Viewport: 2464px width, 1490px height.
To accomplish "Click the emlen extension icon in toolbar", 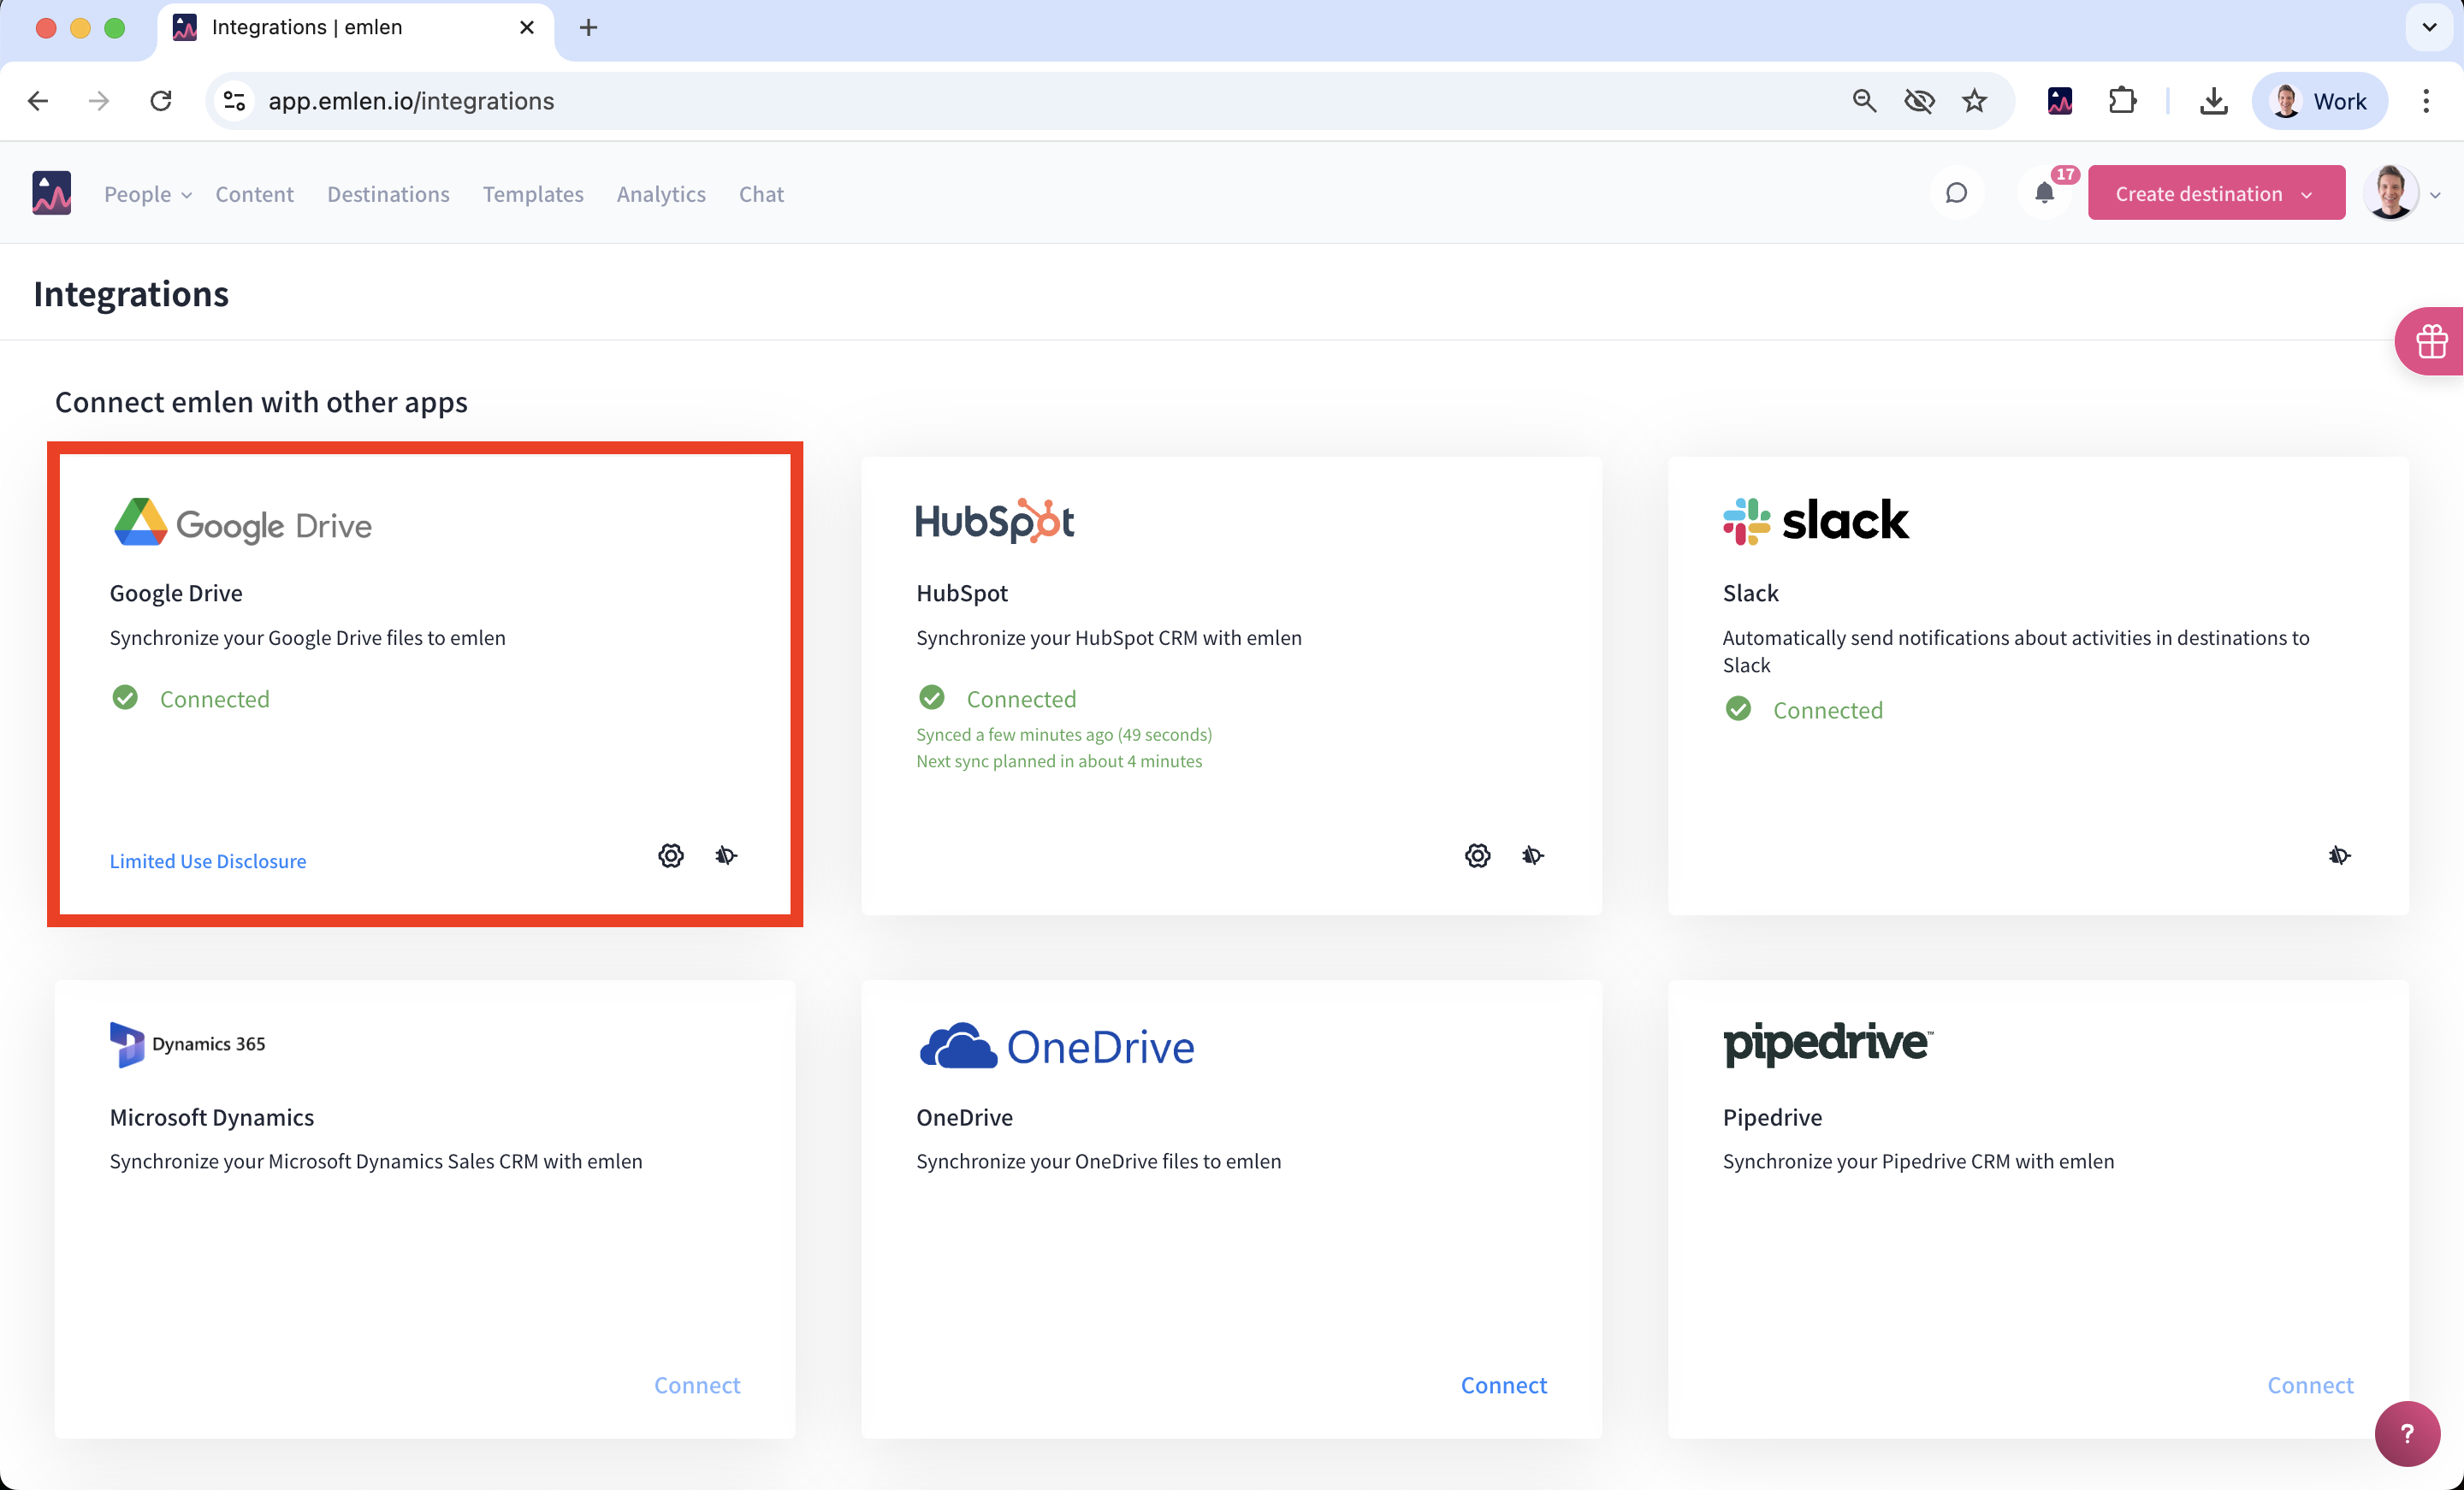I will pos(2059,101).
